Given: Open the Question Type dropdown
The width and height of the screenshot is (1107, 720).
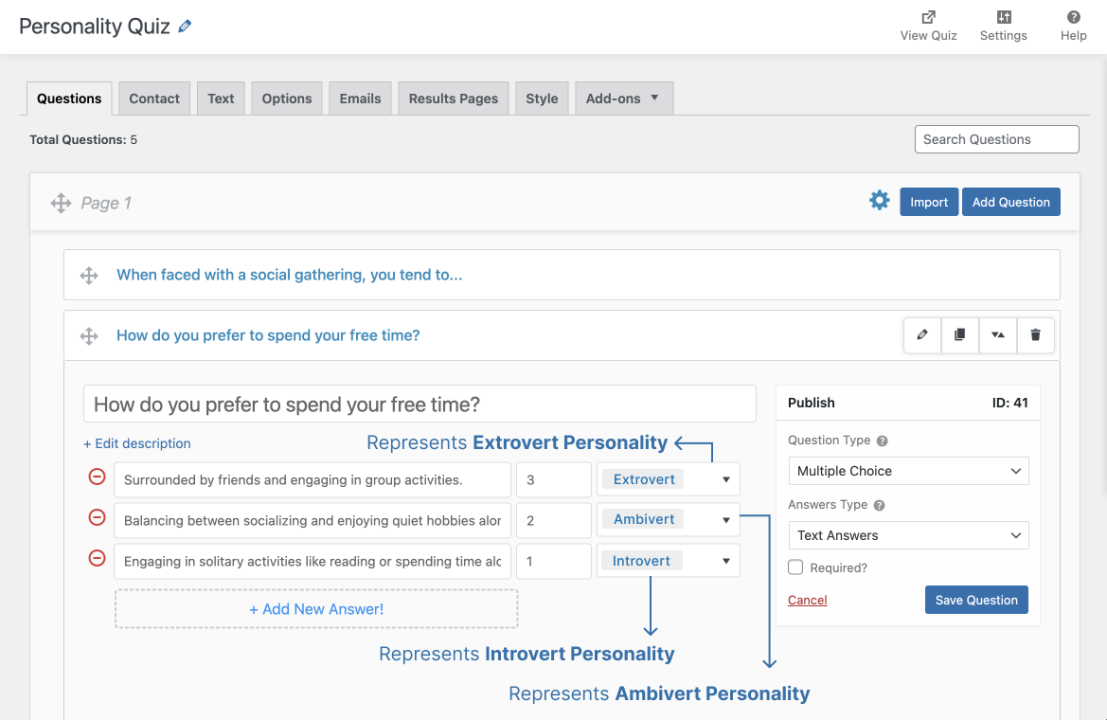Looking at the screenshot, I should pyautogui.click(x=908, y=470).
